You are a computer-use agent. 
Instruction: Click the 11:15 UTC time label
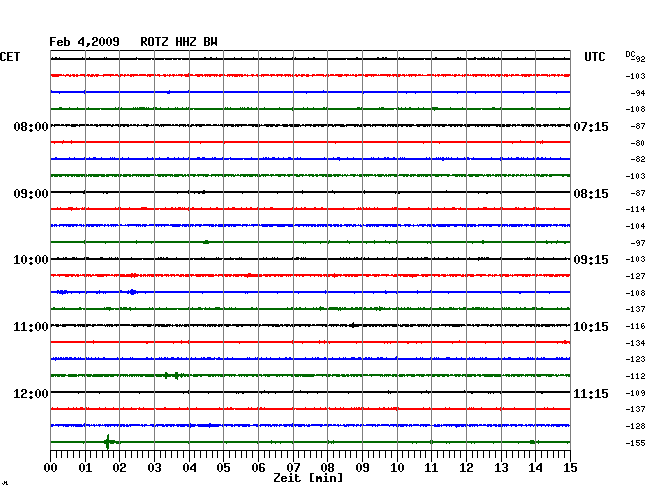pos(591,393)
